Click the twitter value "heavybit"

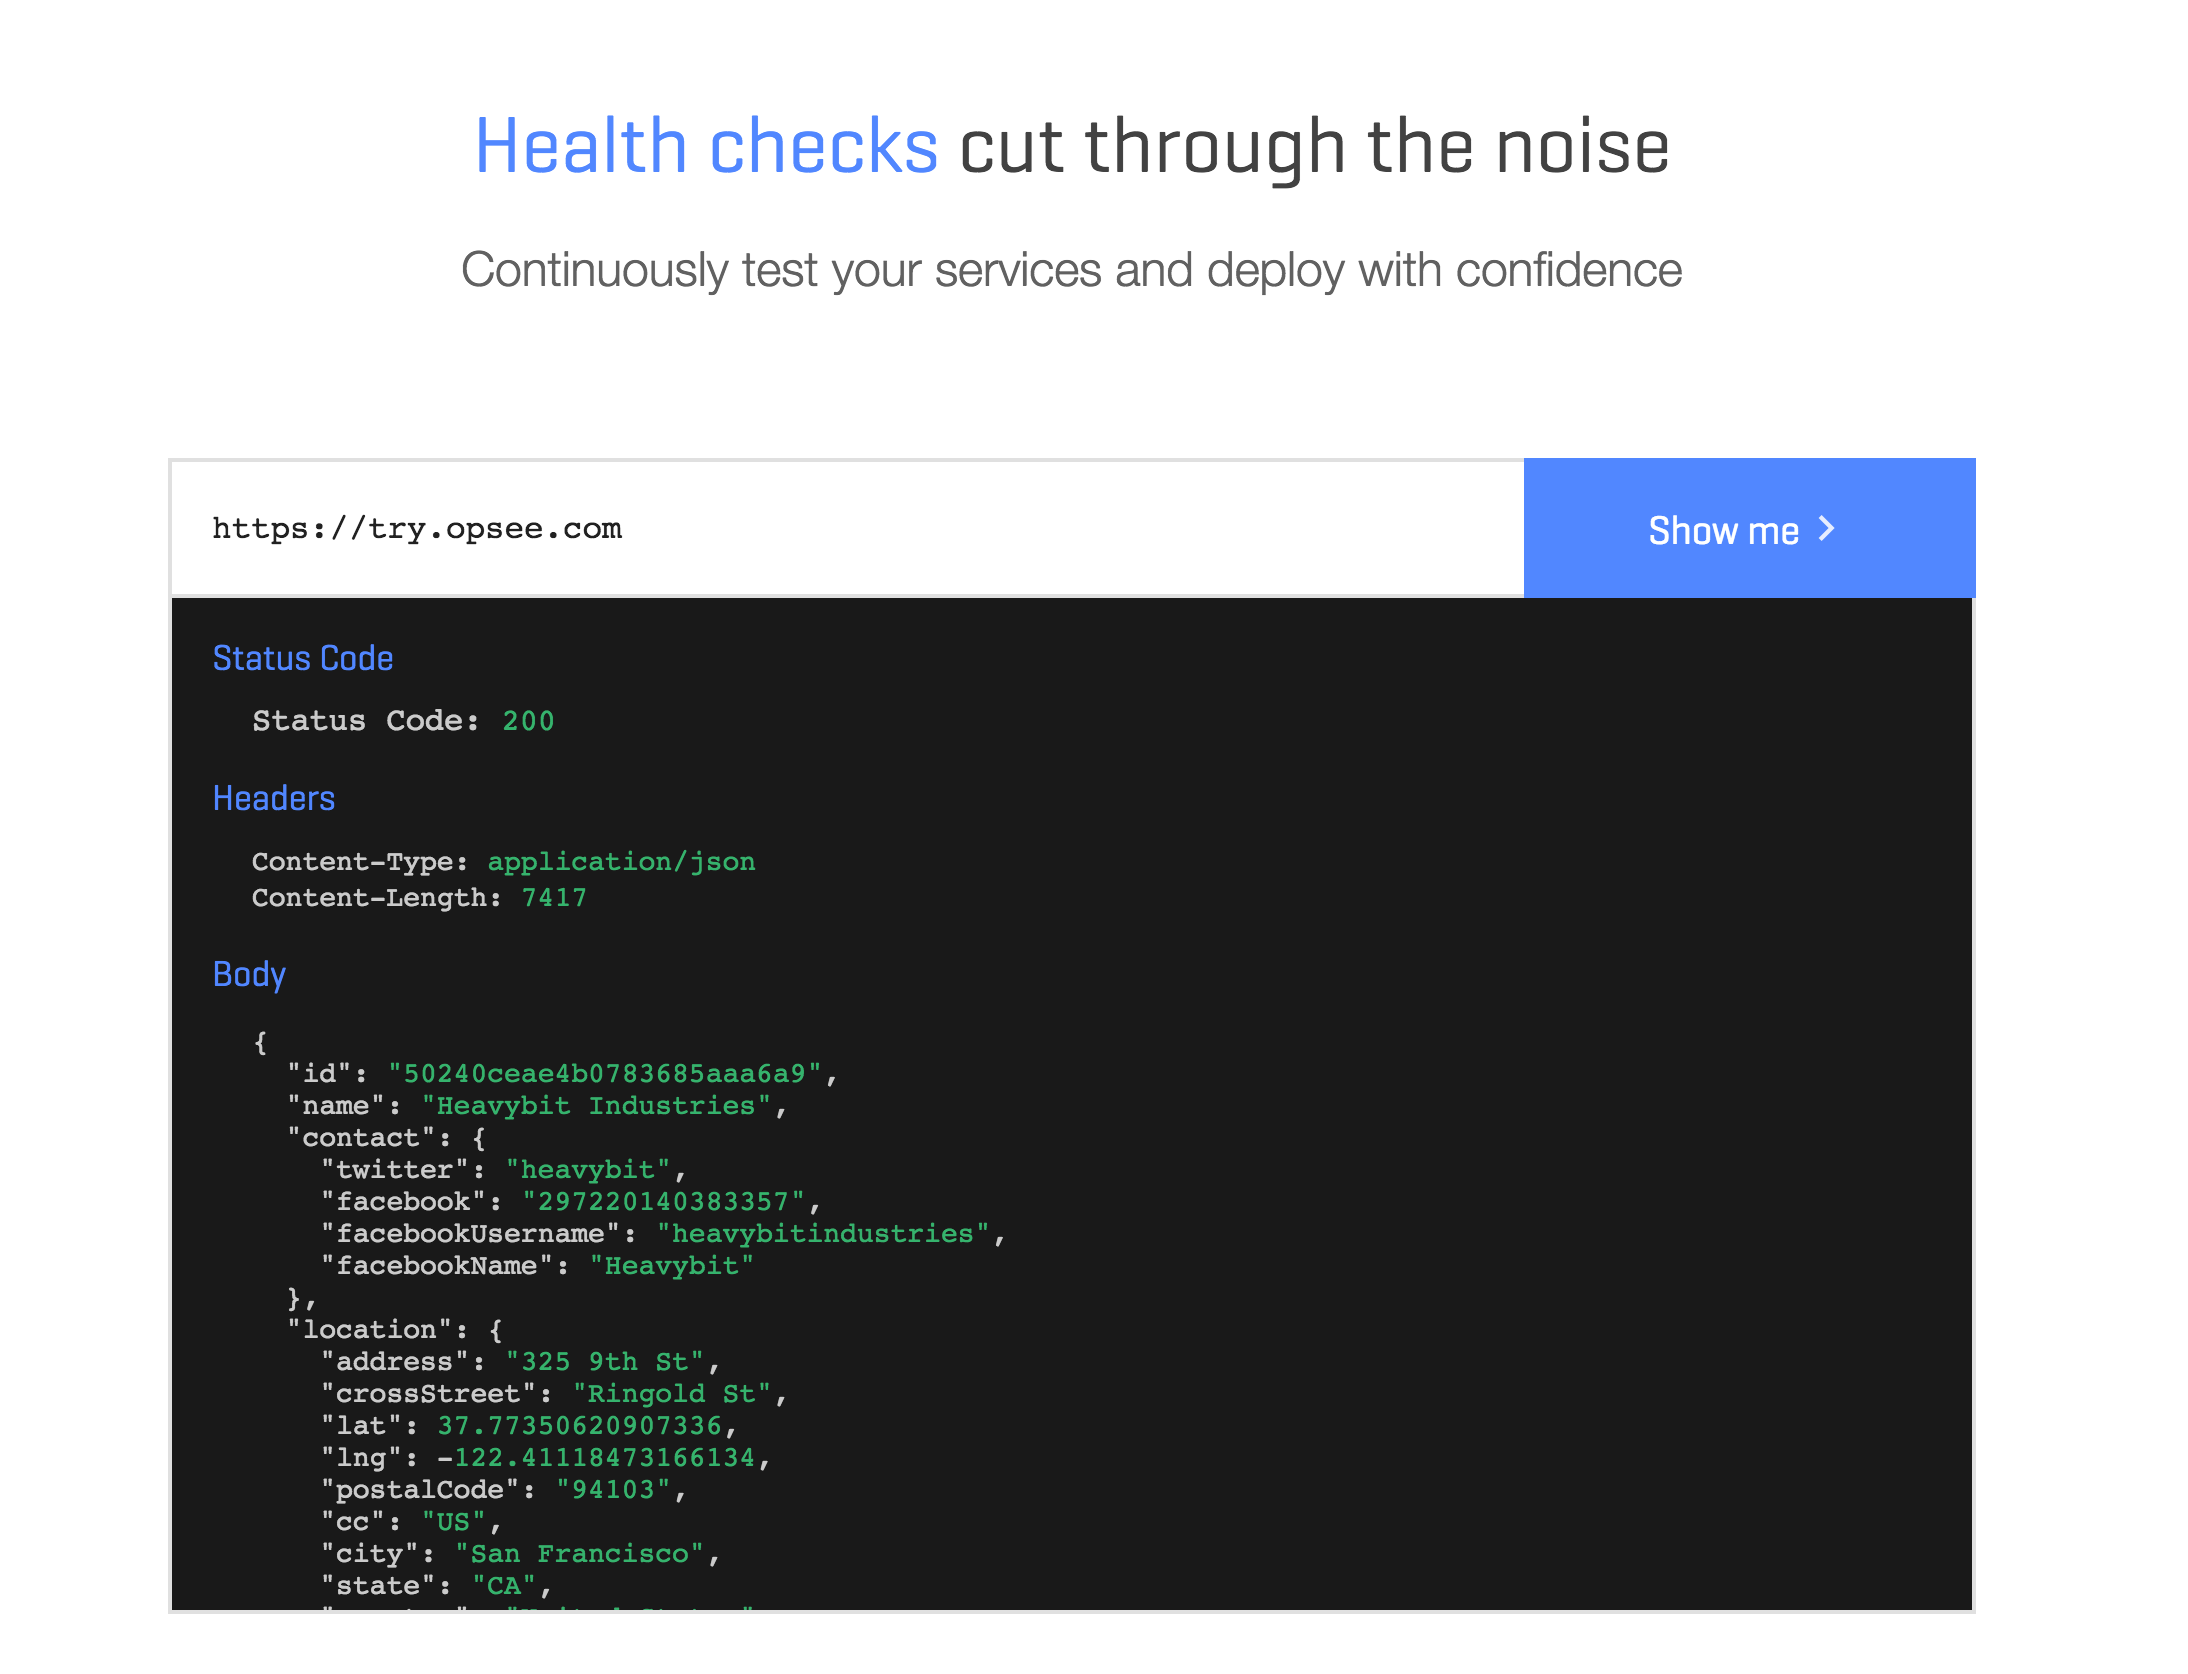[587, 1170]
